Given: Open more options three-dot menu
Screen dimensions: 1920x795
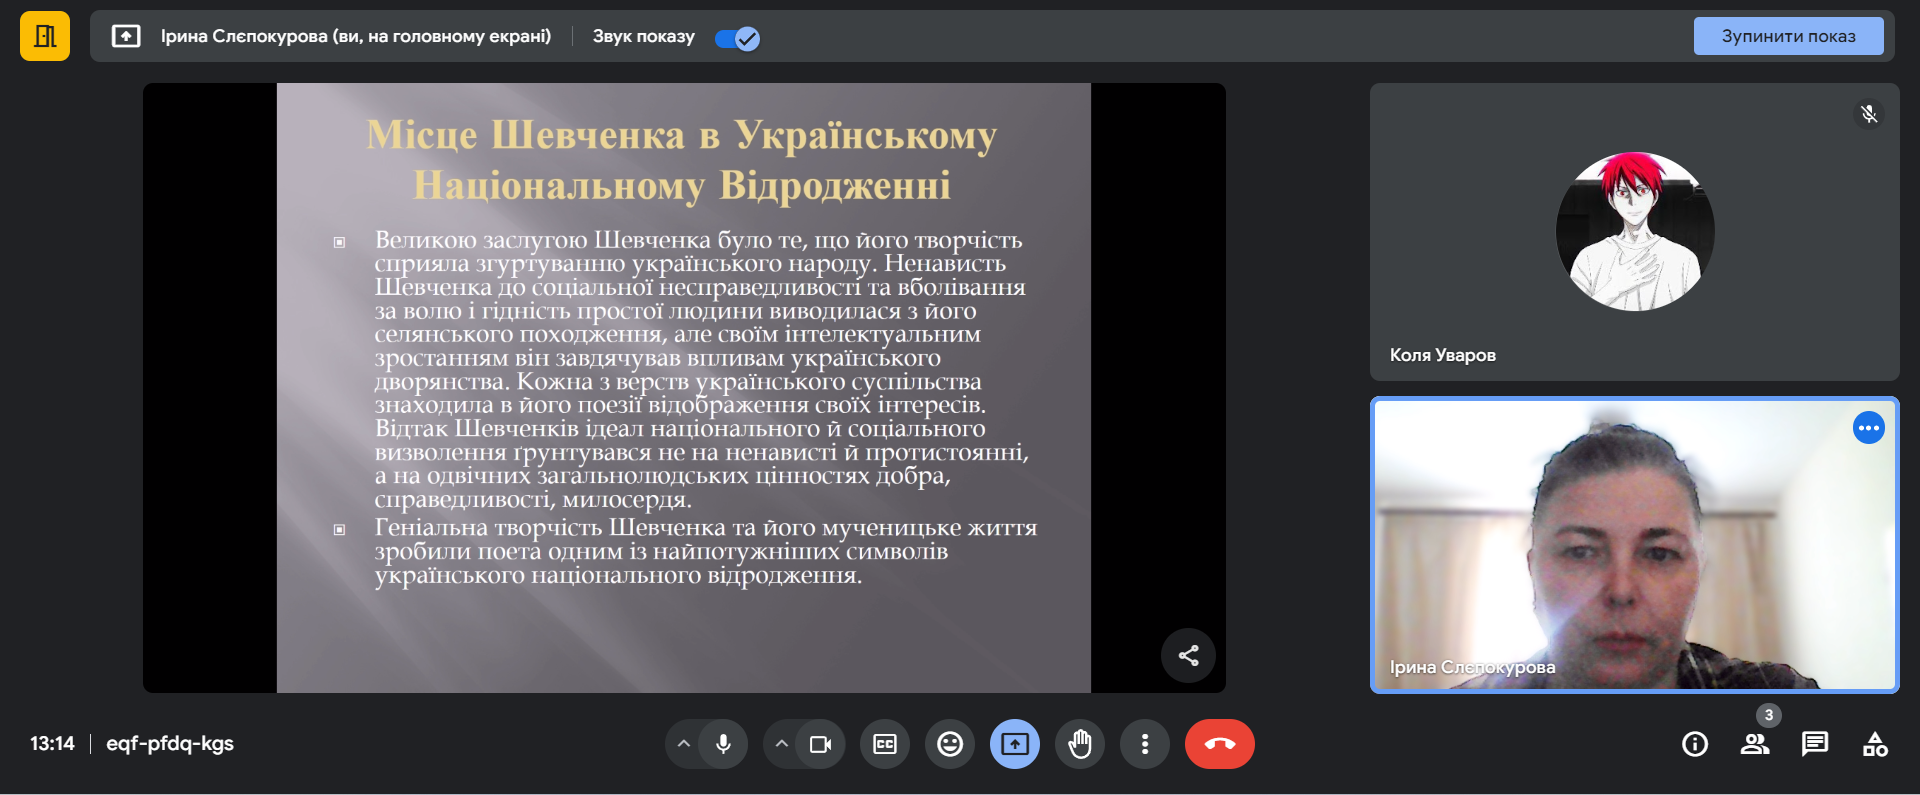Looking at the screenshot, I should tap(1145, 744).
